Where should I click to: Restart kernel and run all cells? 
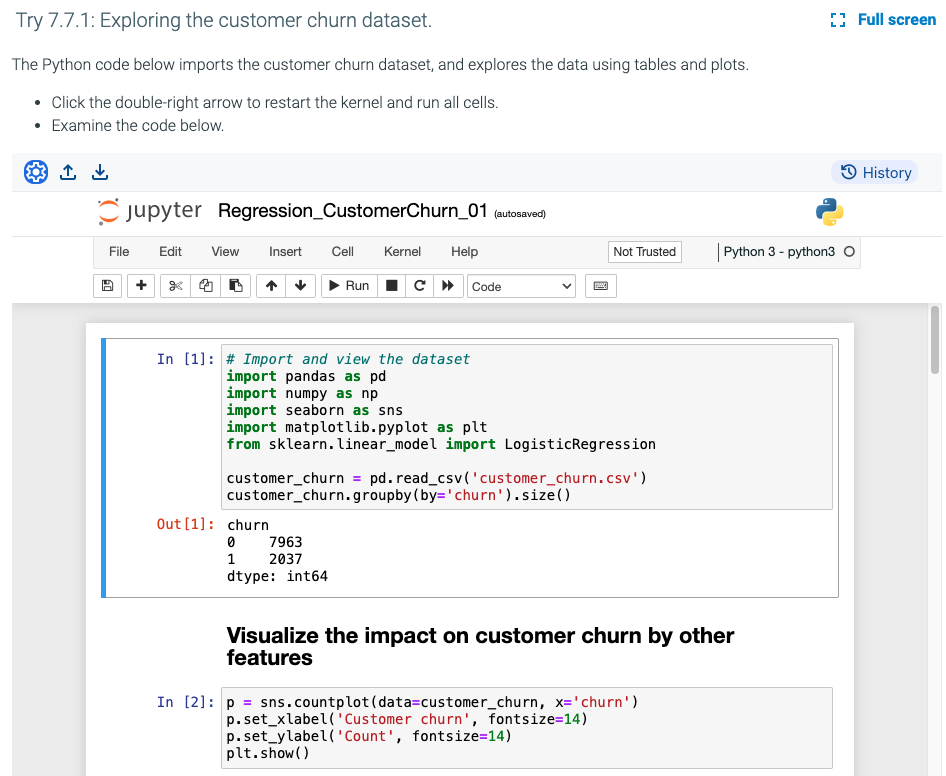click(x=448, y=286)
